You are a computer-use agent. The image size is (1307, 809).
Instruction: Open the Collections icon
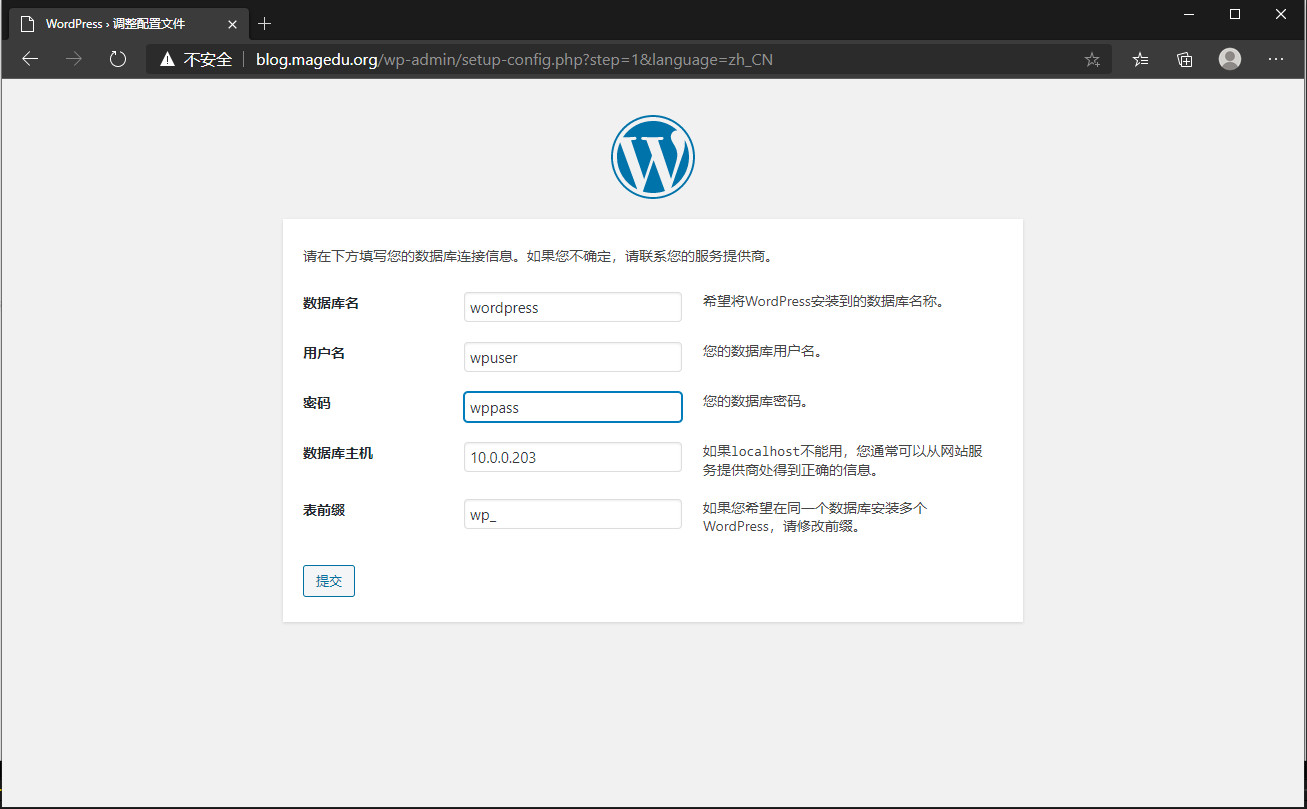tap(1185, 60)
